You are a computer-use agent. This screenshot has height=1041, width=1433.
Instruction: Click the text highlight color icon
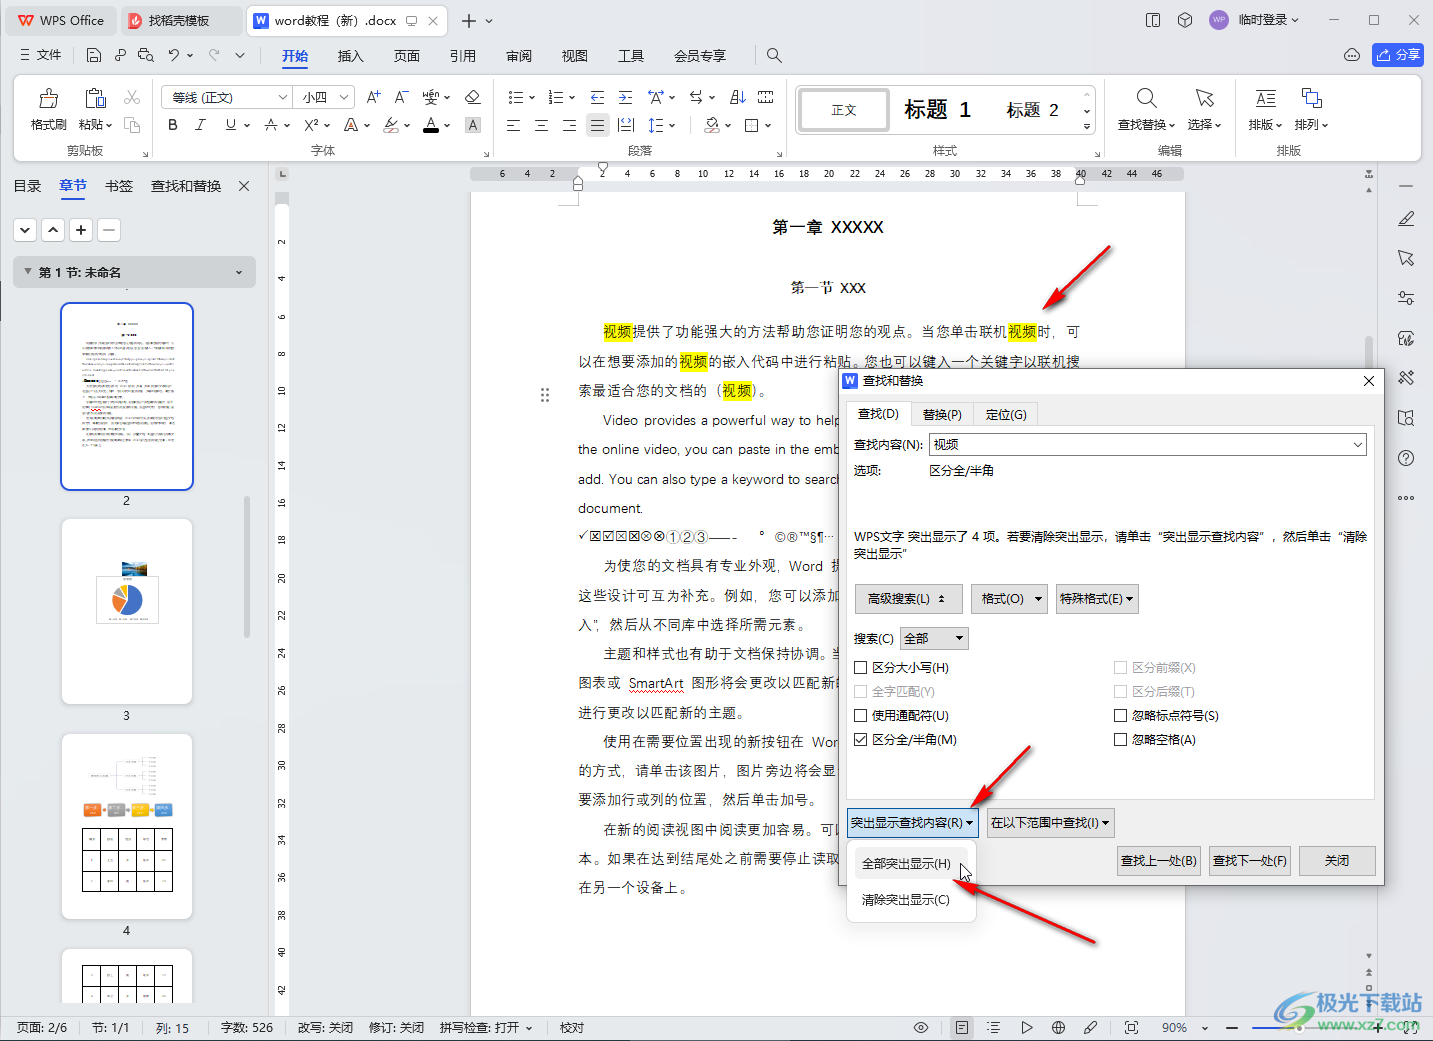coord(391,125)
